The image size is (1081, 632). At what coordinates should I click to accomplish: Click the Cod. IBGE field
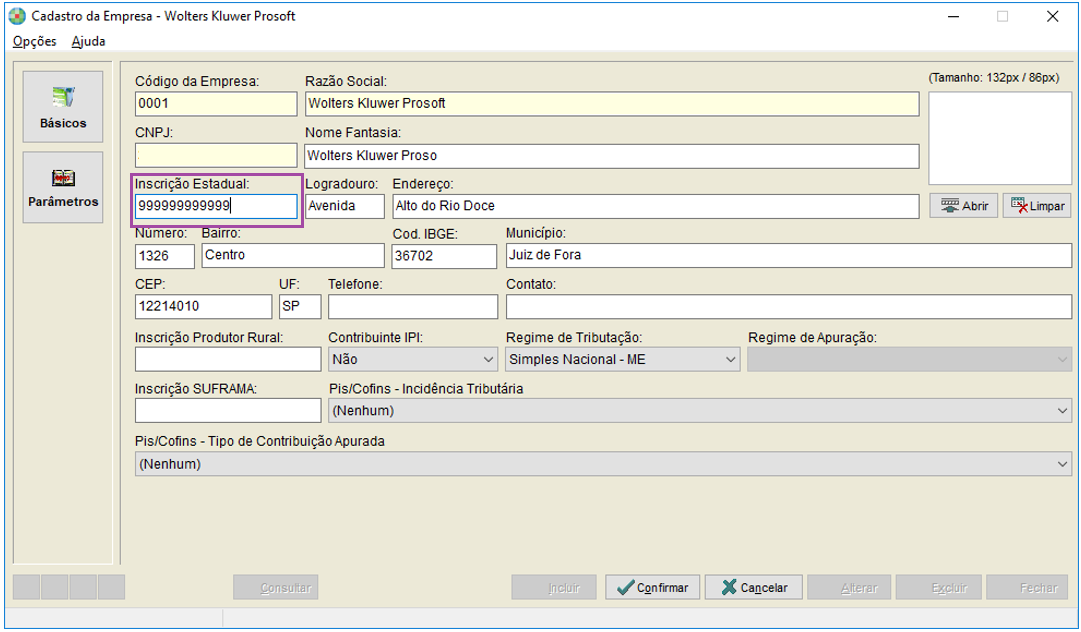444,256
